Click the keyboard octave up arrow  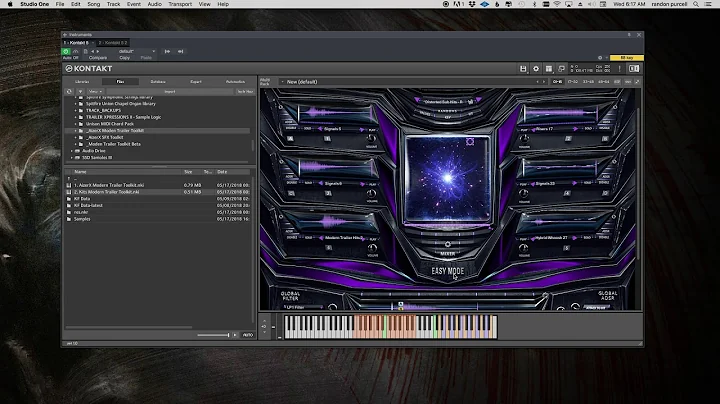click(x=264, y=321)
